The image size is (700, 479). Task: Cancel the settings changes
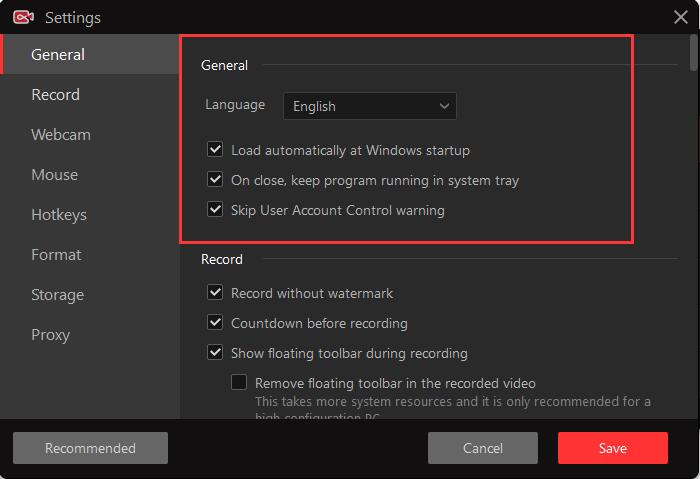tap(483, 448)
